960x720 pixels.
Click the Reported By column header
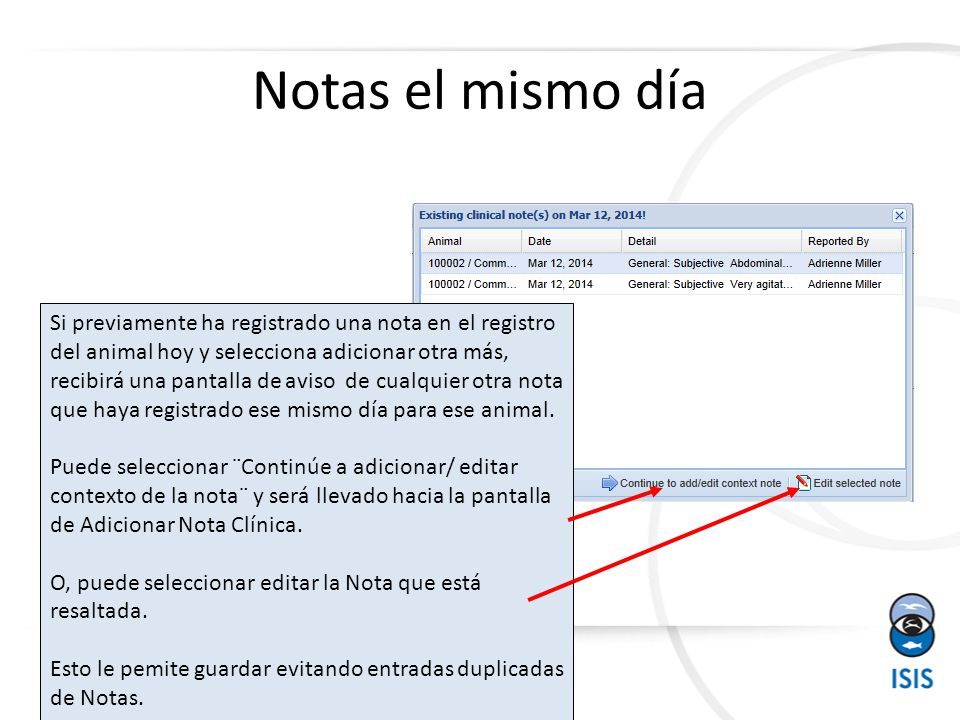[852, 241]
